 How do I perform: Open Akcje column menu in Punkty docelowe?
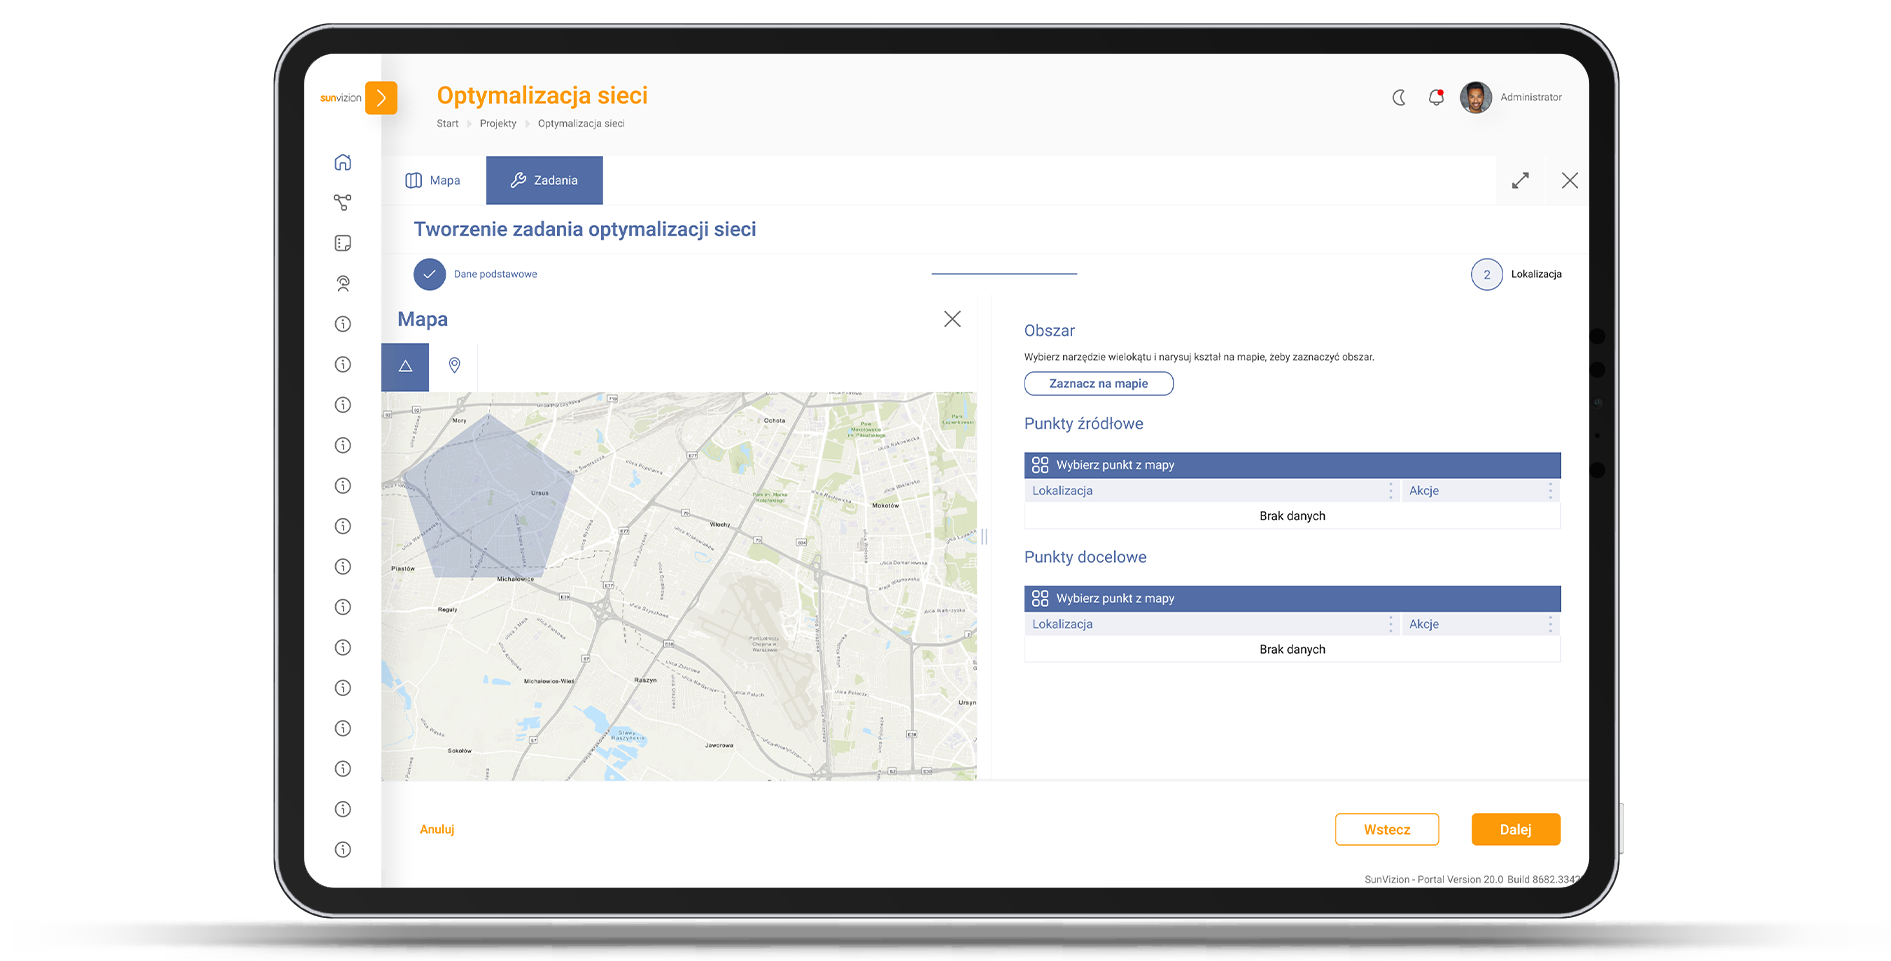point(1550,624)
